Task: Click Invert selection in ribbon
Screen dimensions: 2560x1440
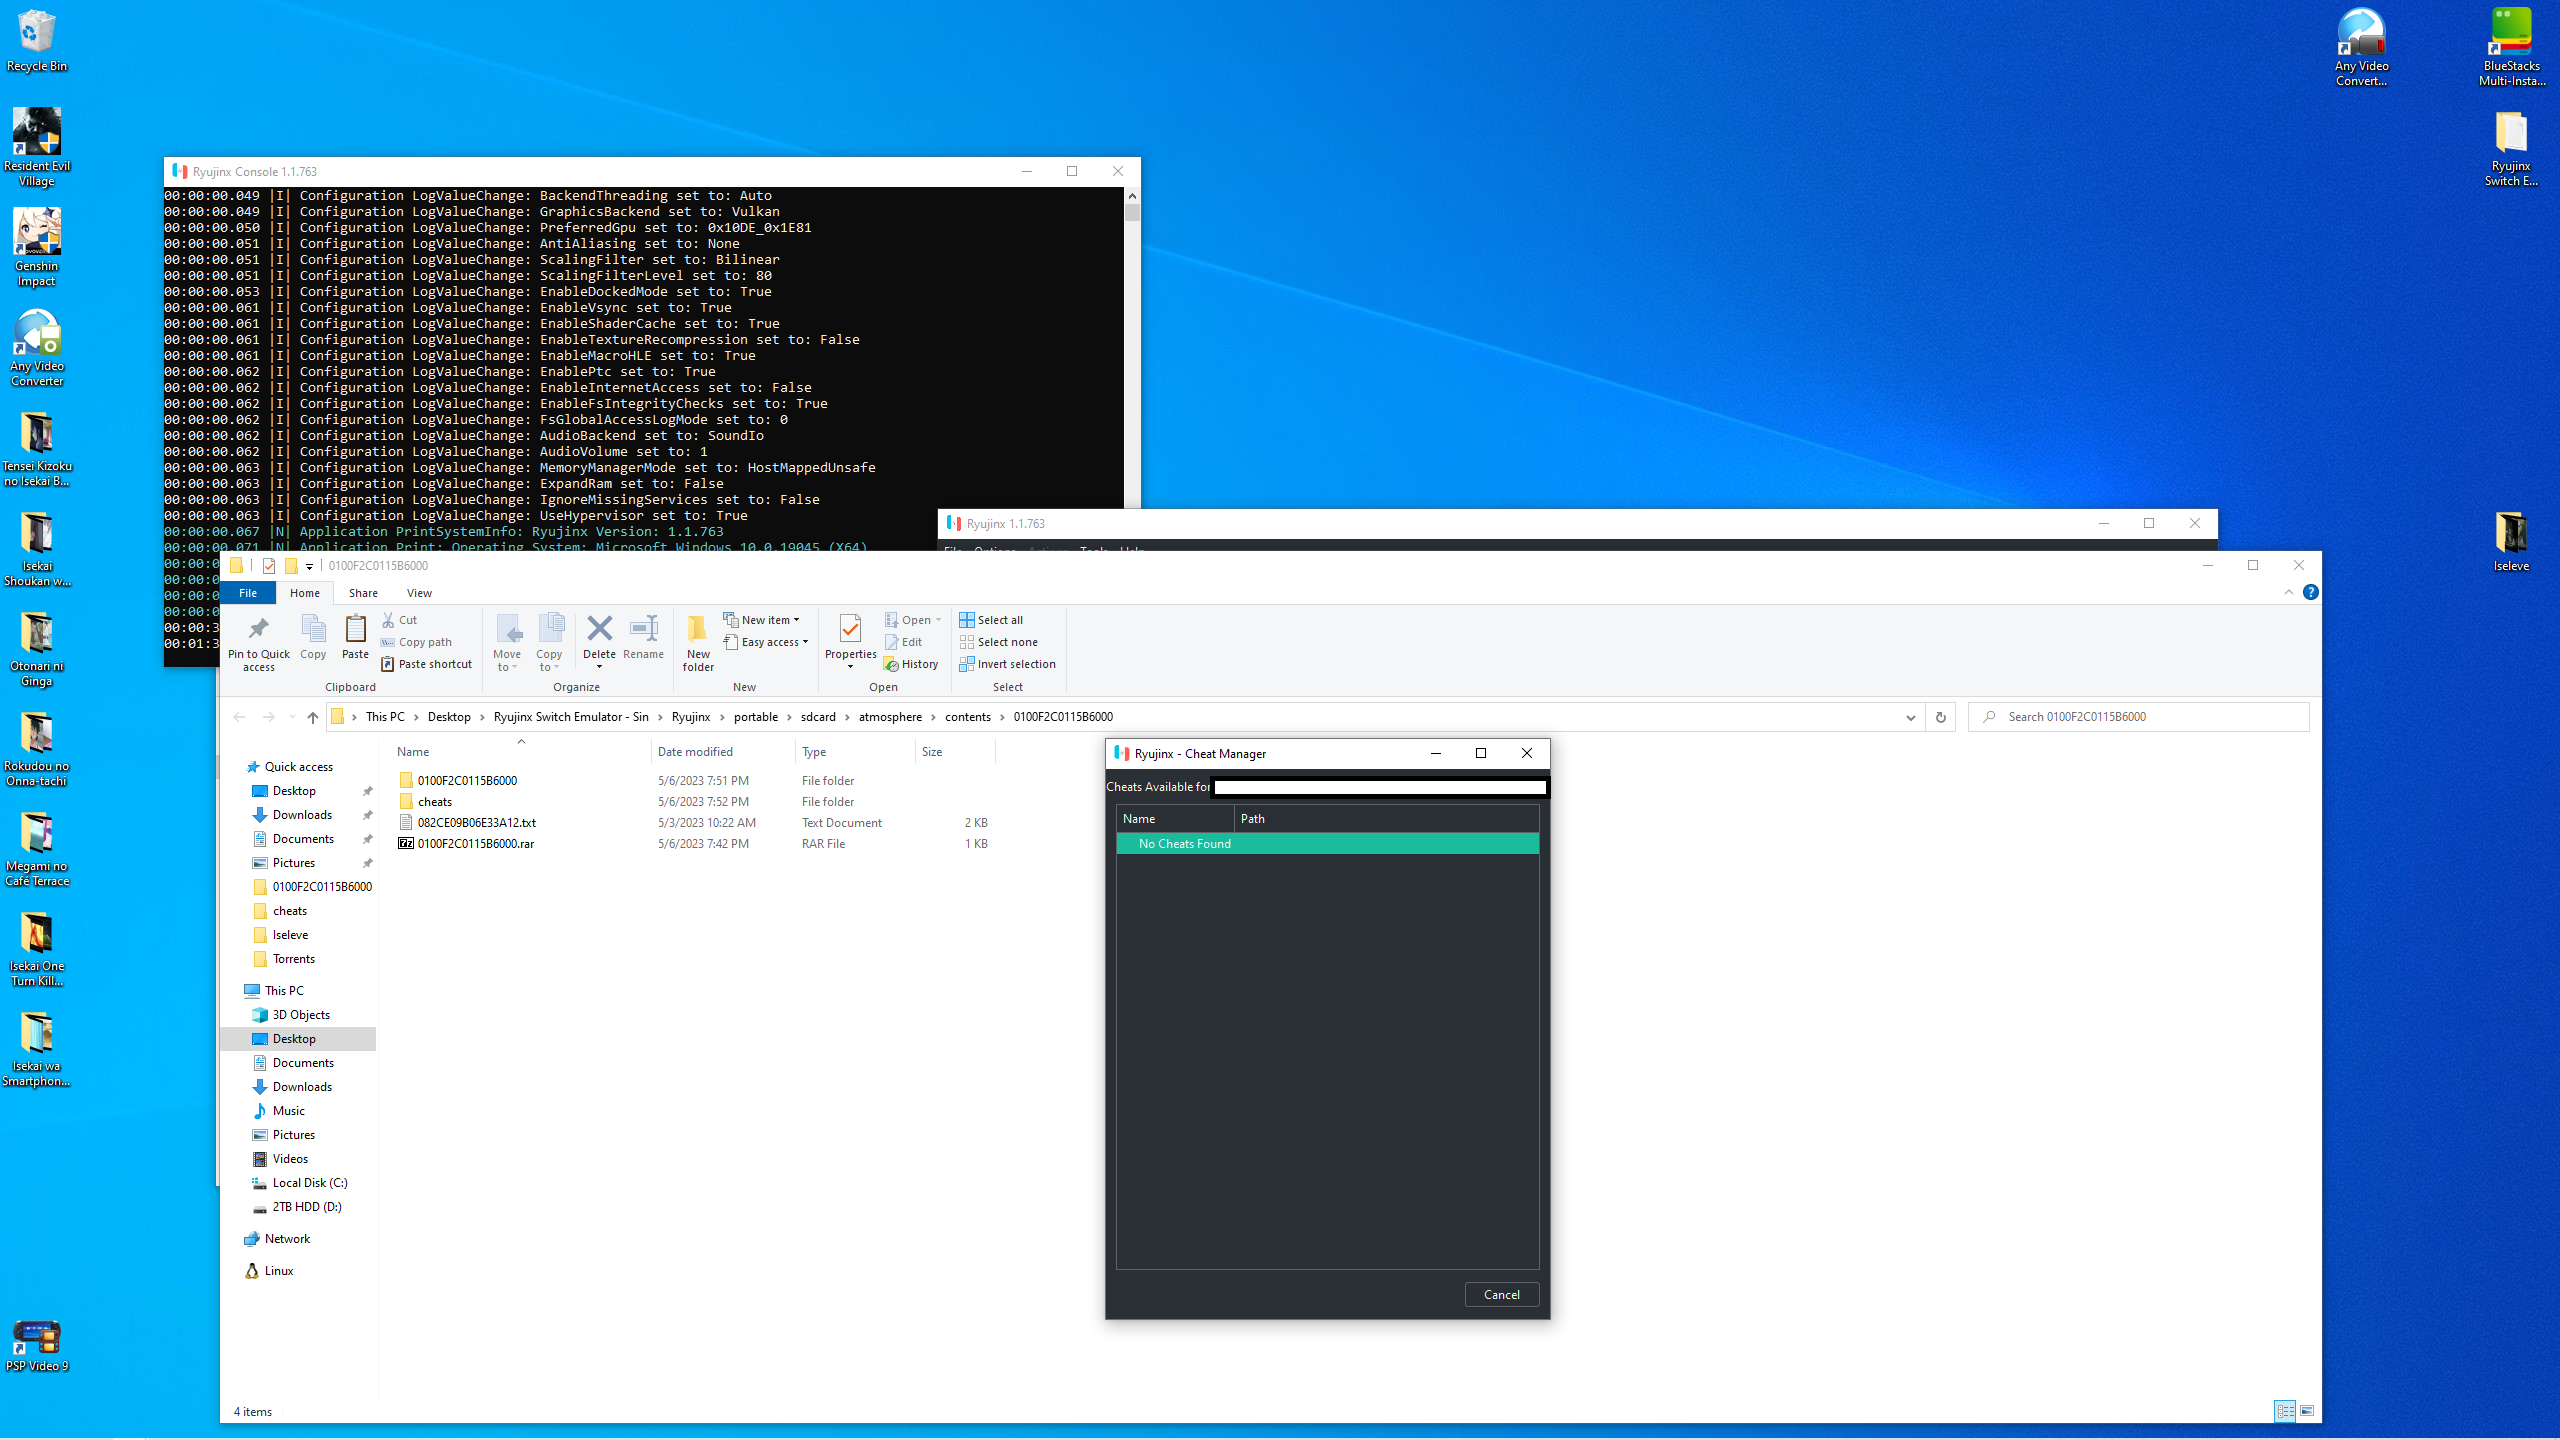Action: [1007, 664]
